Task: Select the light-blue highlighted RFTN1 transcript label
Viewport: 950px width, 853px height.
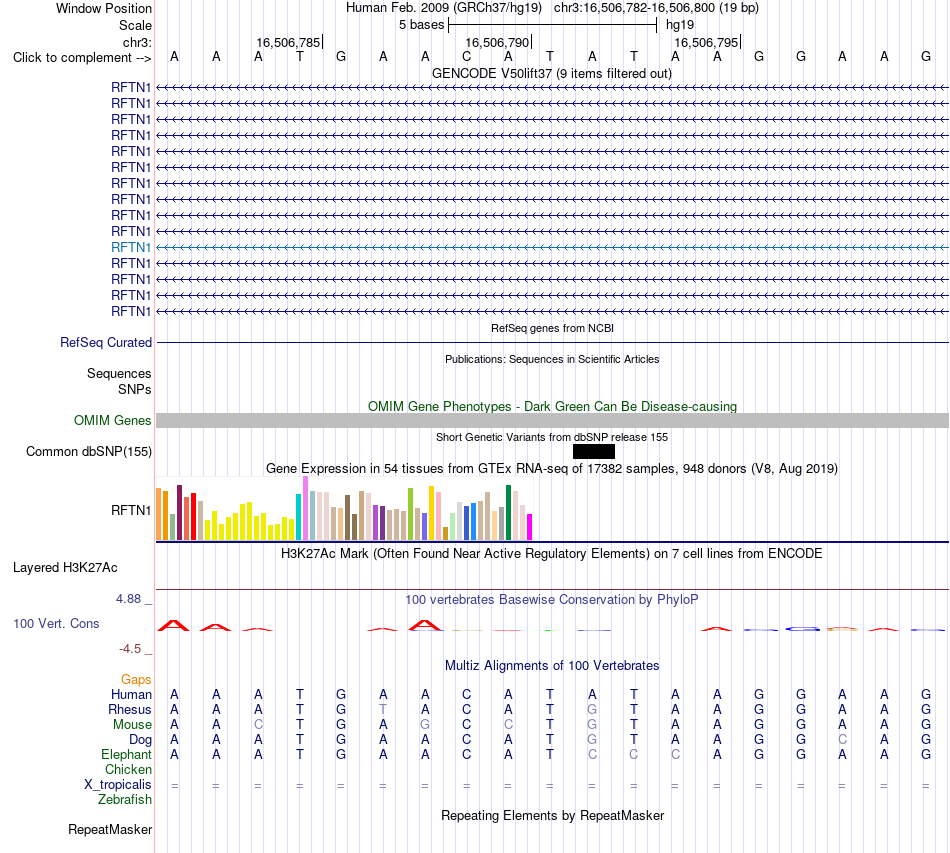Action: (130, 247)
